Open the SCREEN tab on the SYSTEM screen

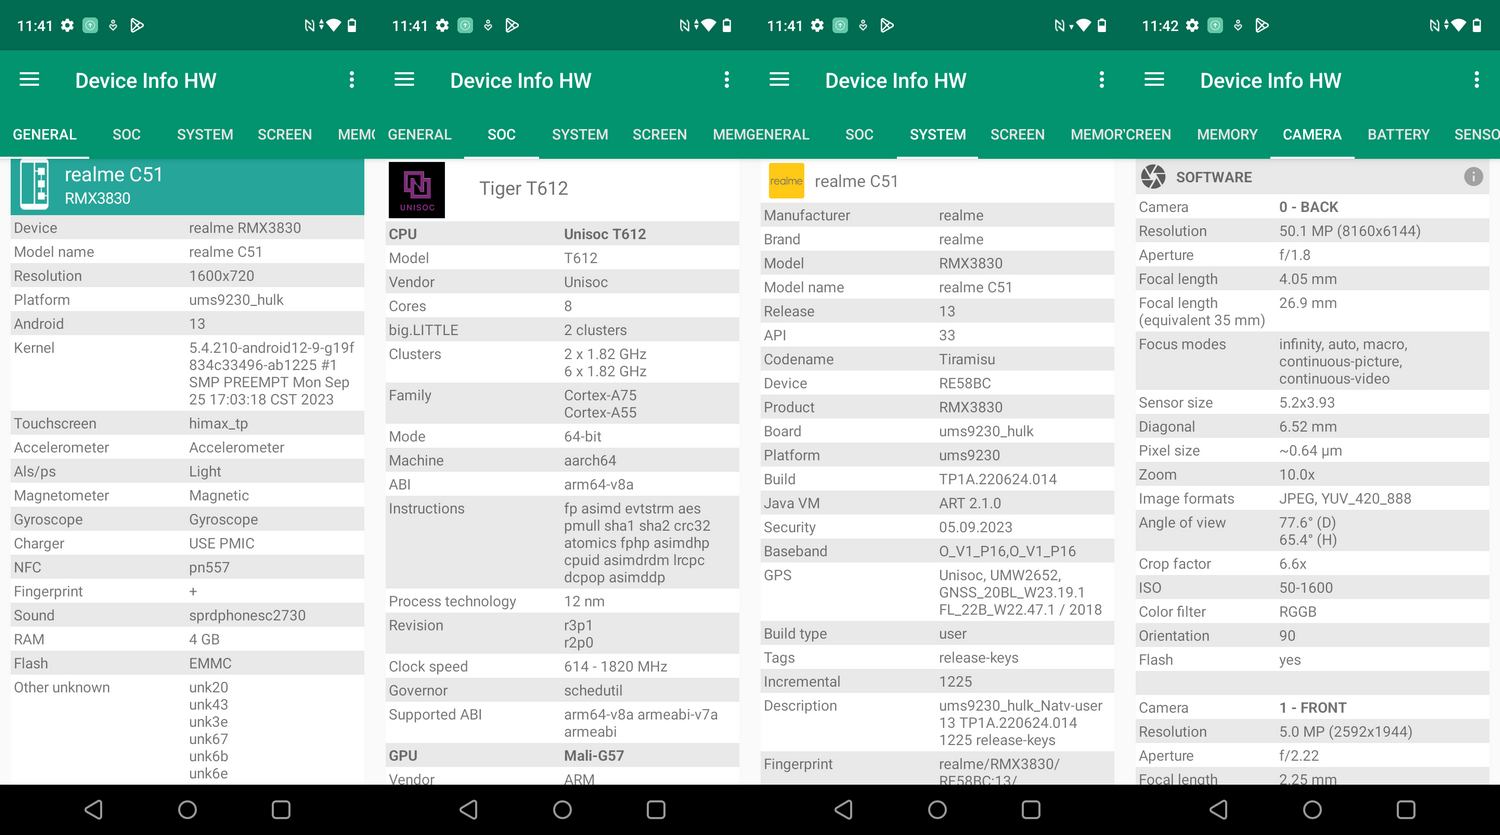pos(1017,134)
